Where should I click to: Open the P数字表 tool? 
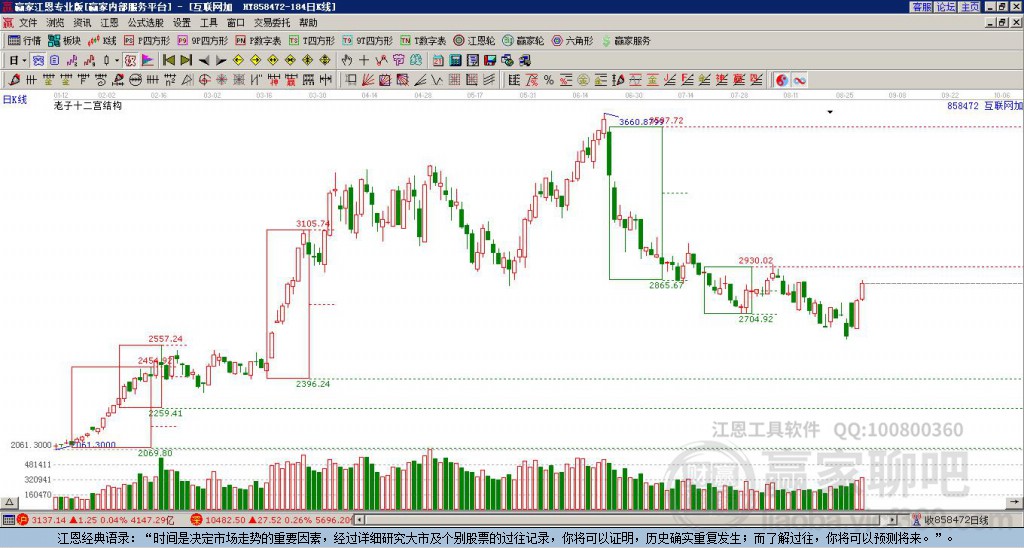tap(258, 40)
